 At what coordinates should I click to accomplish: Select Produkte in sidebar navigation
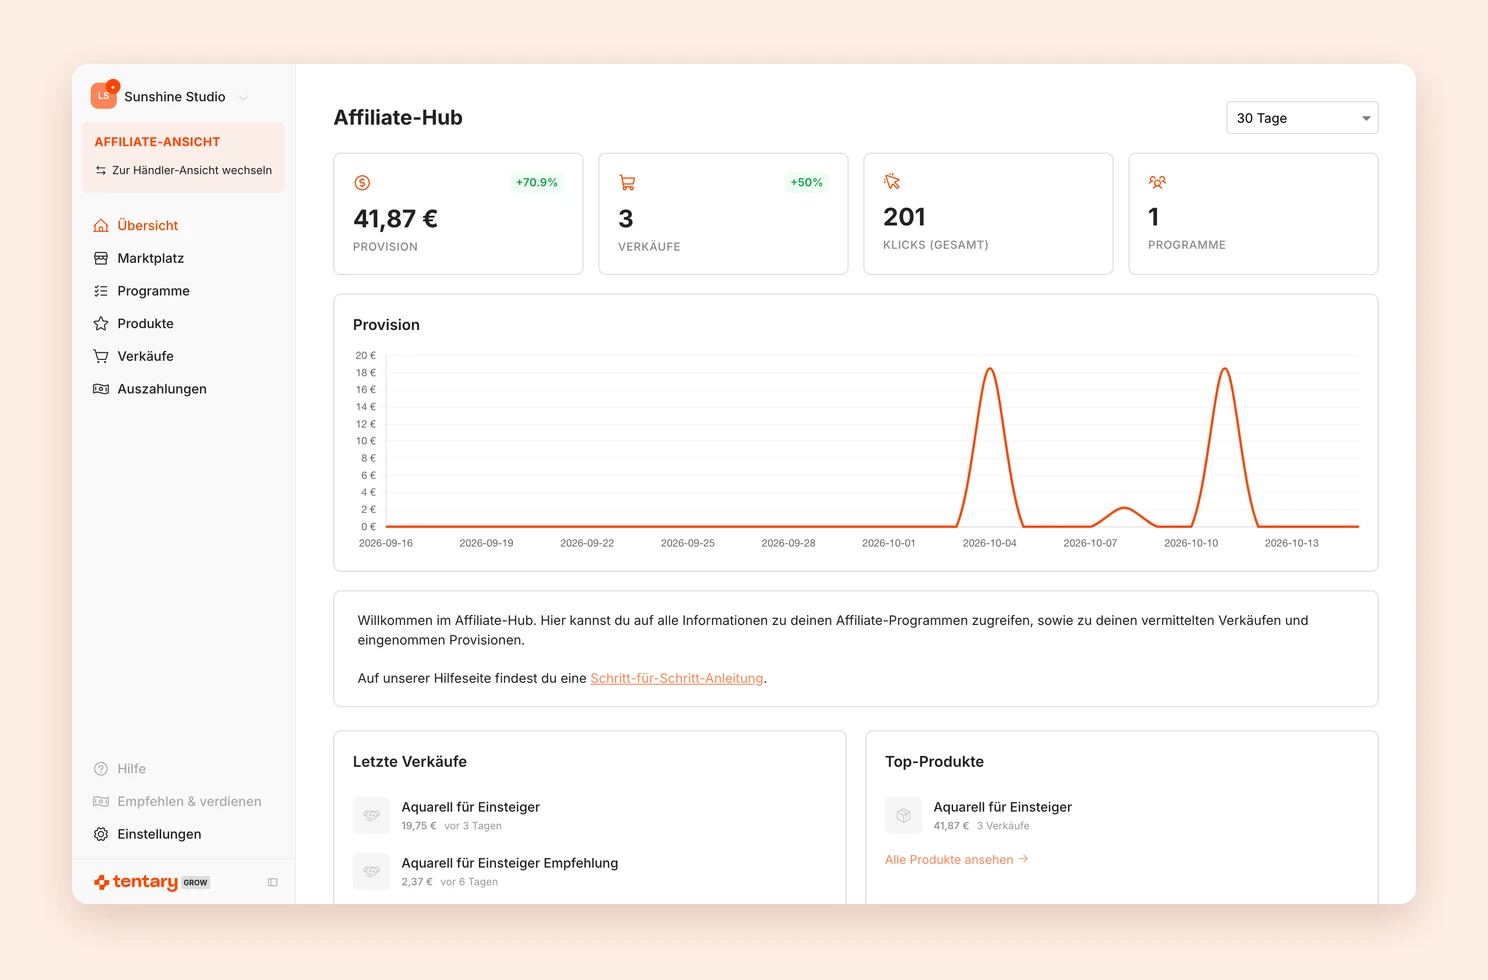[x=145, y=323]
